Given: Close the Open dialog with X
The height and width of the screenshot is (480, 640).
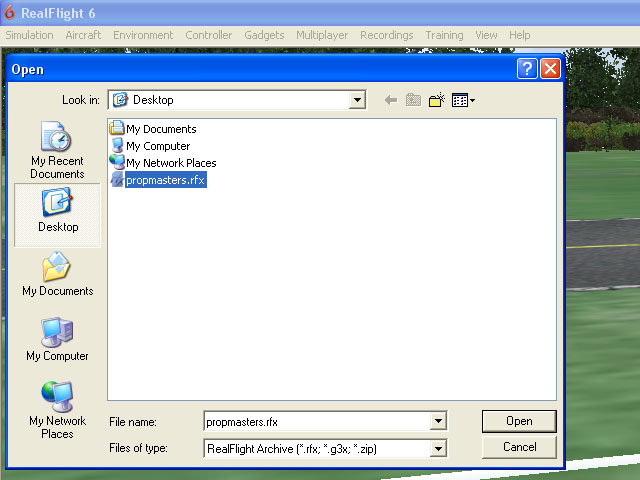Looking at the screenshot, I should click(x=550, y=69).
